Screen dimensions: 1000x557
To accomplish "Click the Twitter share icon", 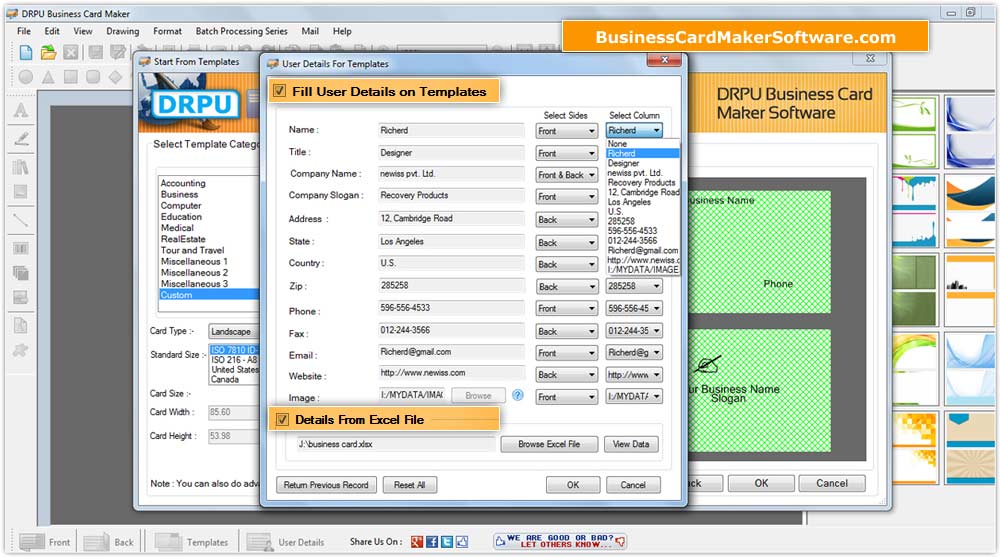I will [447, 542].
